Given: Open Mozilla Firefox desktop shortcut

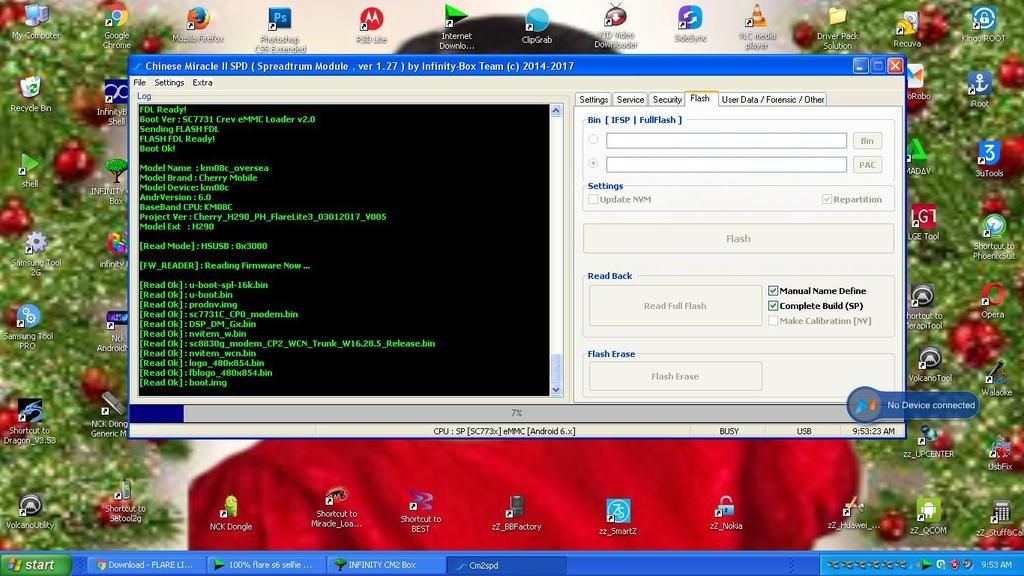Looking at the screenshot, I should (x=197, y=19).
